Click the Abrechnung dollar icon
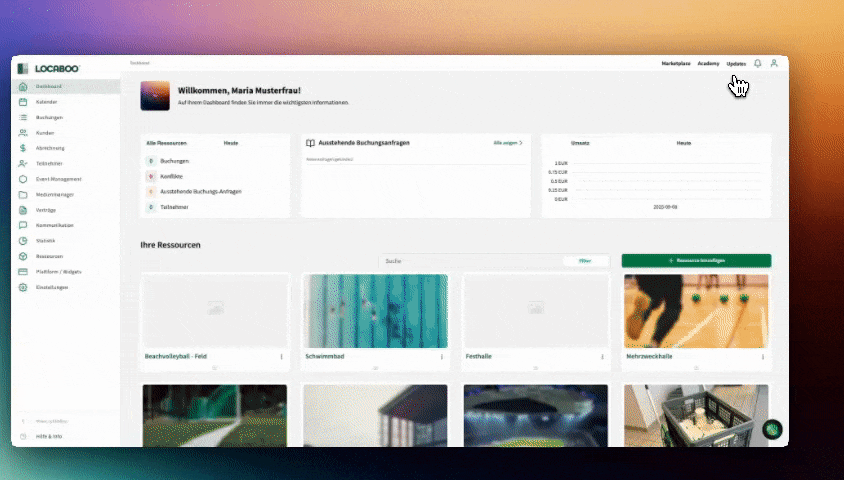Image resolution: width=844 pixels, height=480 pixels. [23, 147]
